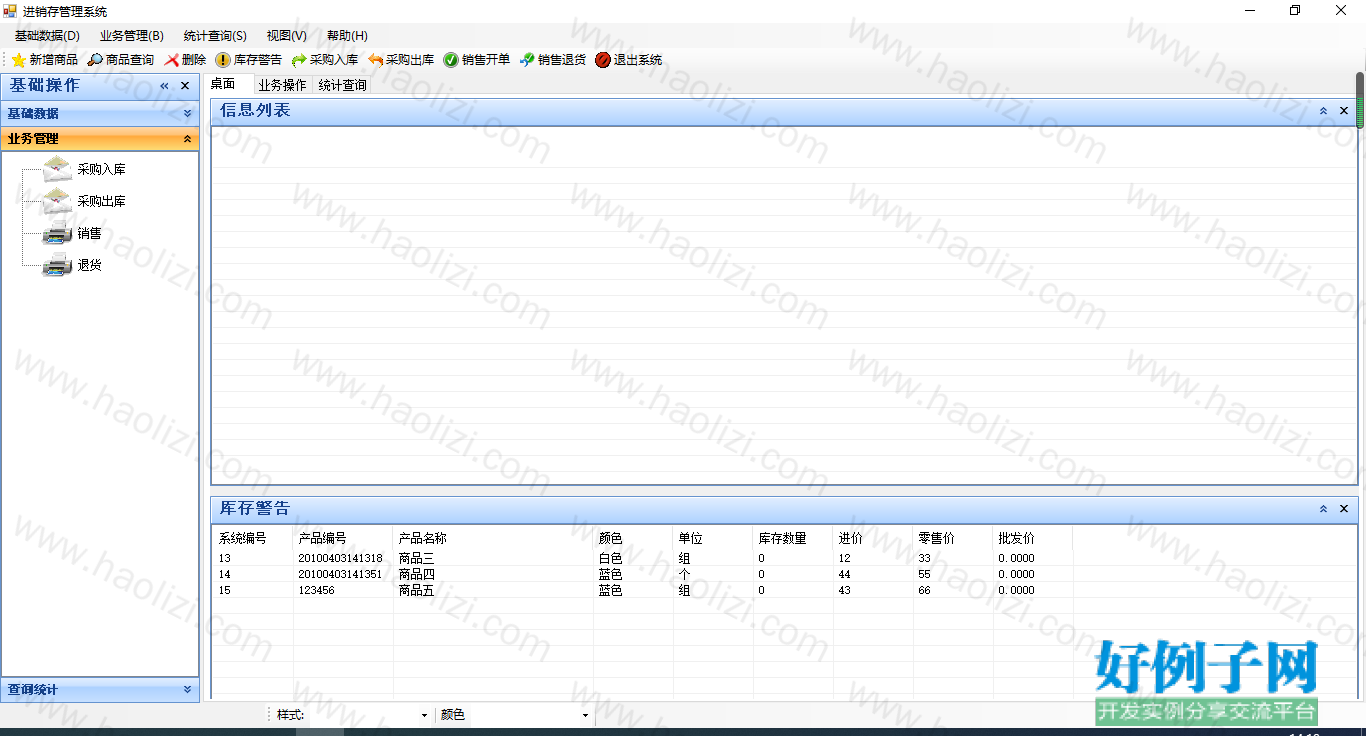Sort by 系统编号 column header

point(253,538)
